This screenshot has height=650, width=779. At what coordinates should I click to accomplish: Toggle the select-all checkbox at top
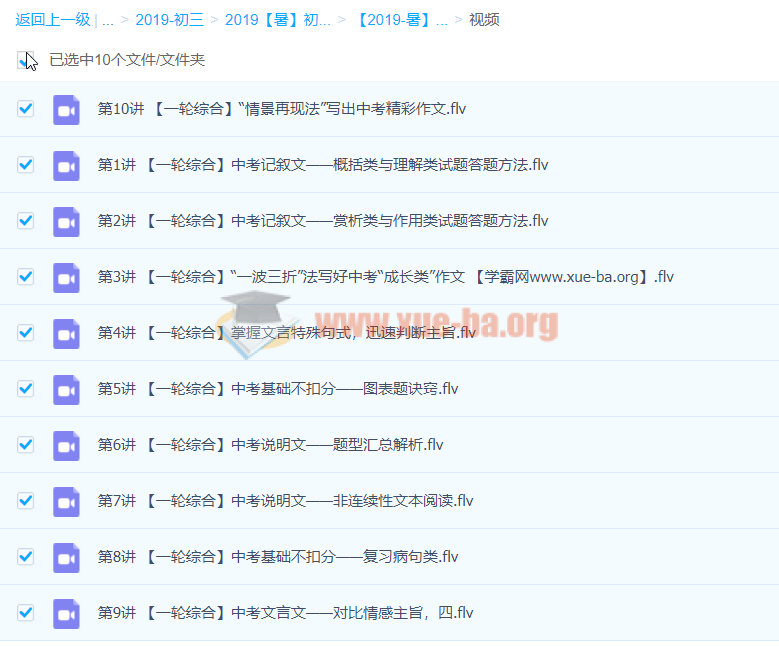pyautogui.click(x=25, y=60)
